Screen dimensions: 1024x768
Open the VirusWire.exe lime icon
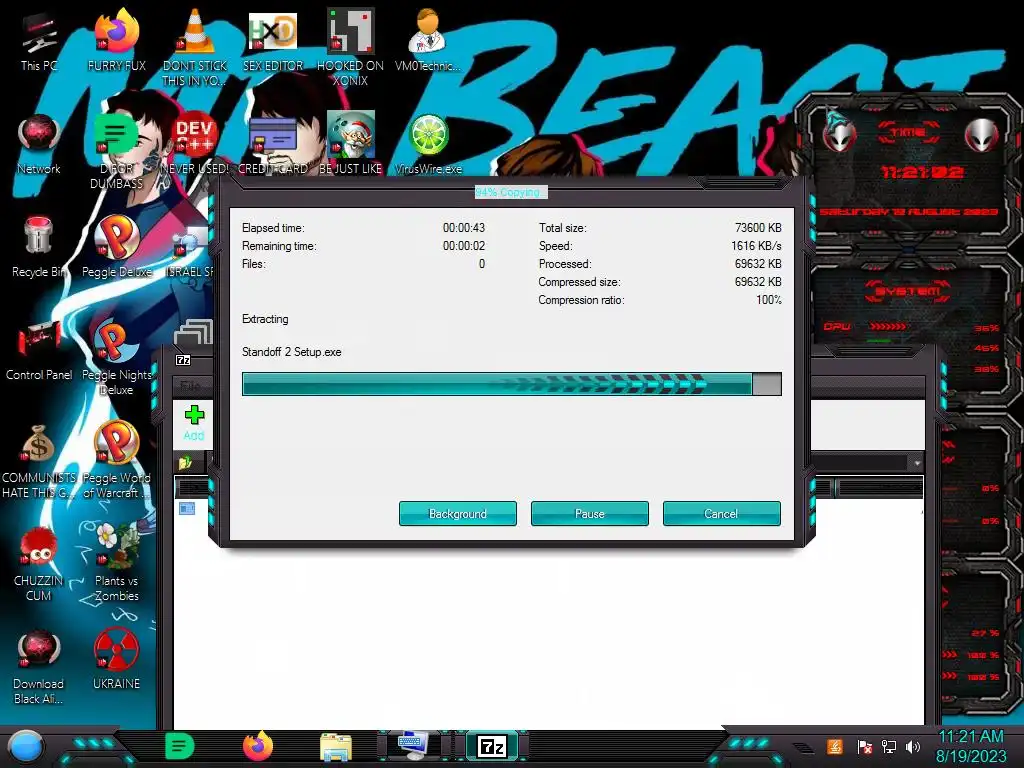[x=428, y=144]
